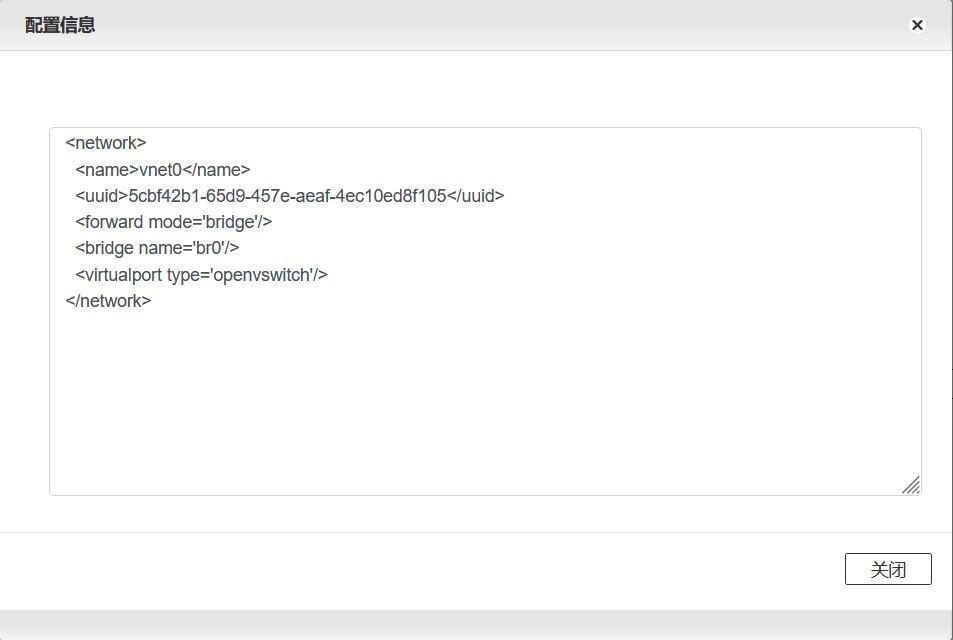Click the 配置信息 dialog title
The image size is (953, 640).
tap(60, 25)
